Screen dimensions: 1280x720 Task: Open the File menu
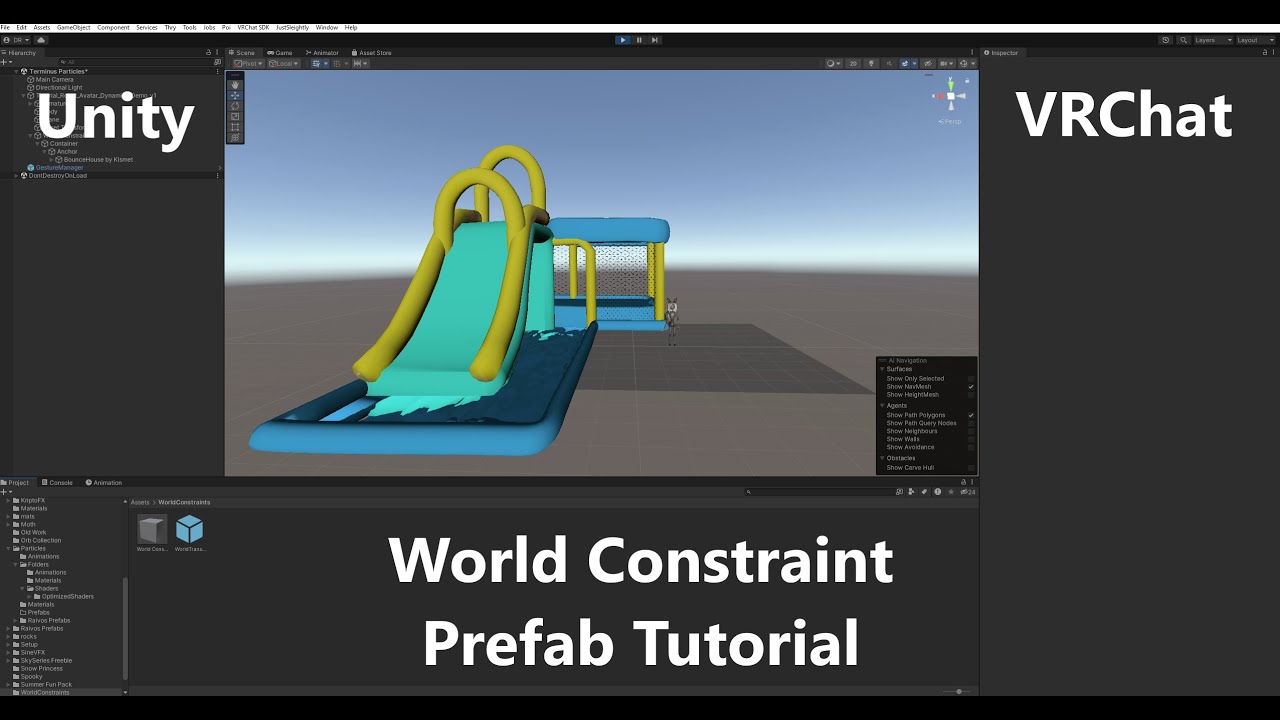7,27
